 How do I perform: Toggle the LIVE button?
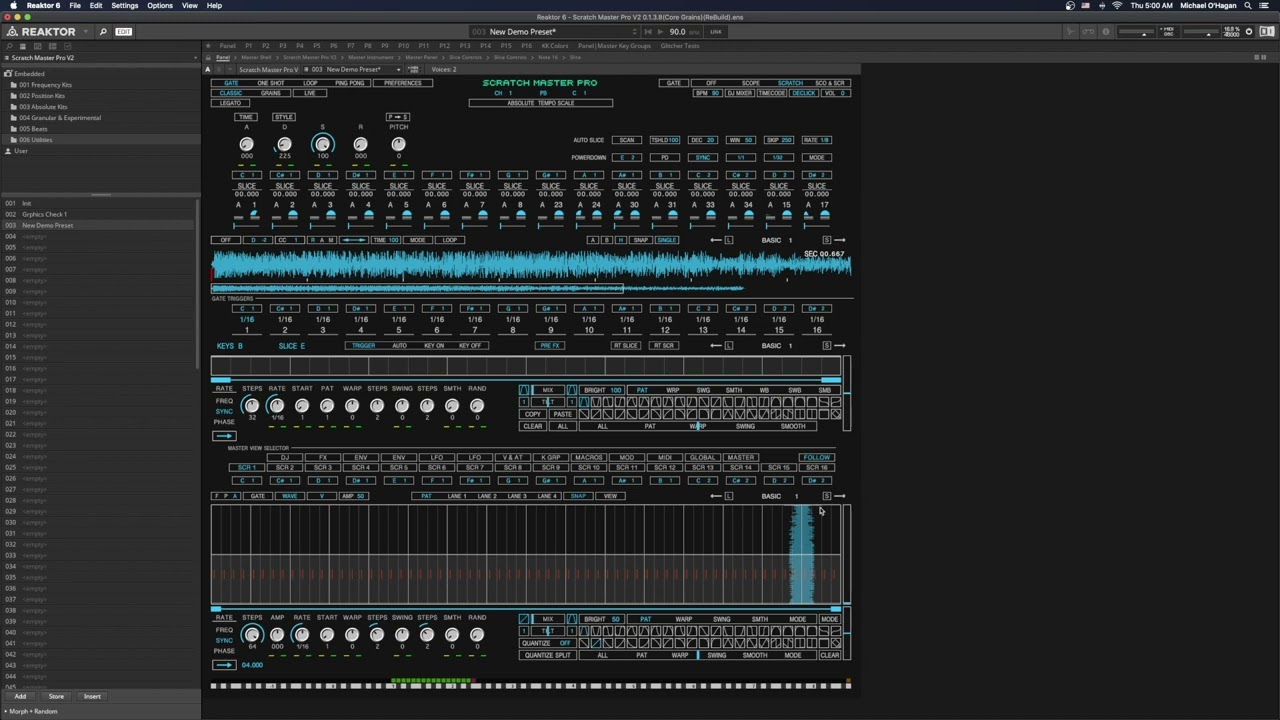(310, 93)
